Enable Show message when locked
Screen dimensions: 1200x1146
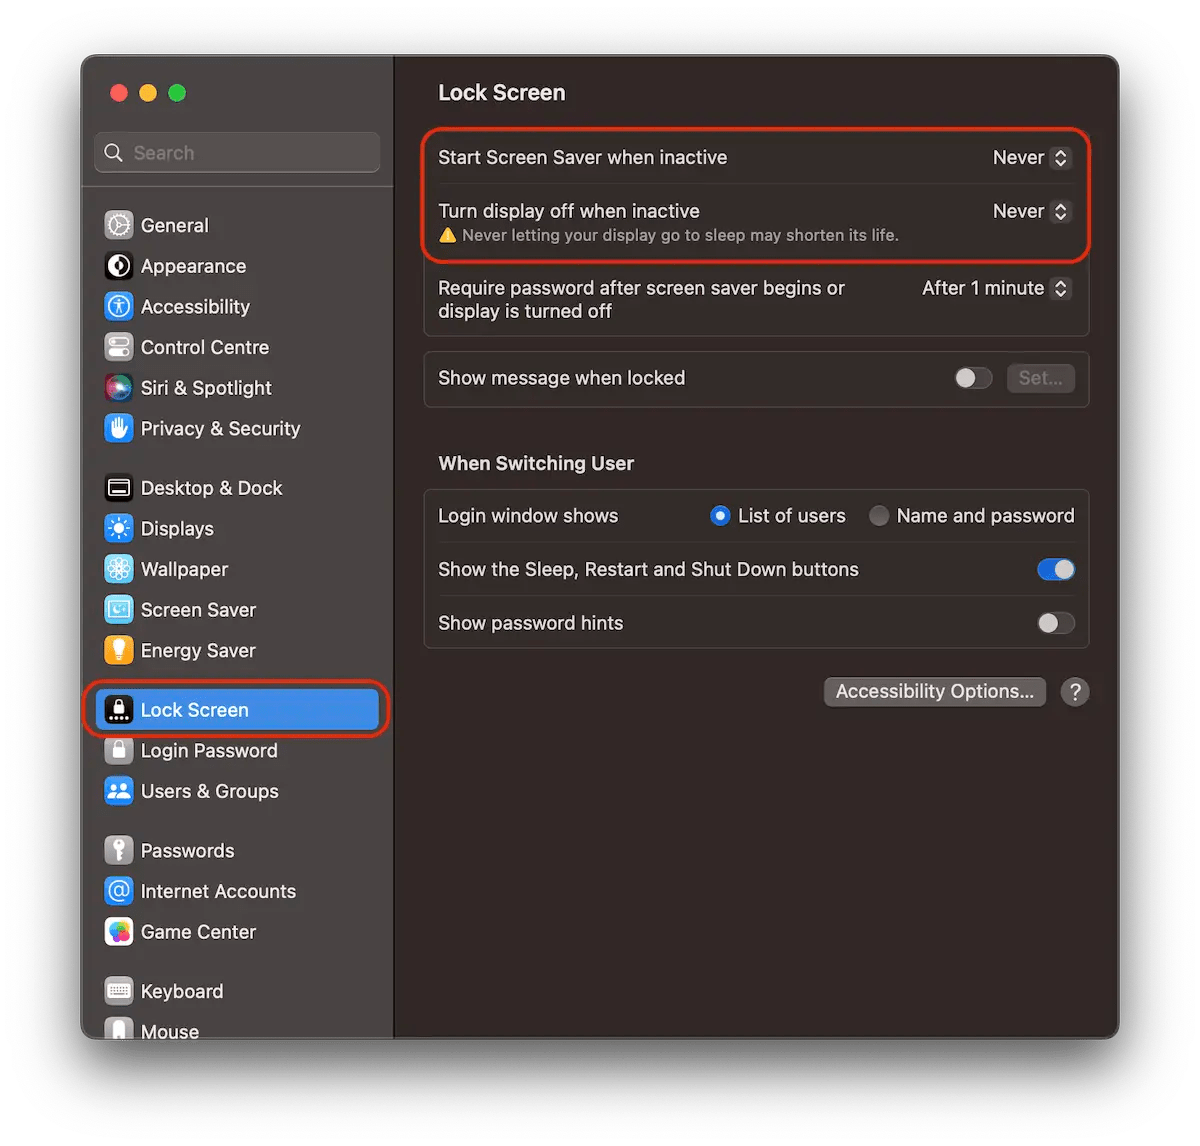tap(971, 378)
